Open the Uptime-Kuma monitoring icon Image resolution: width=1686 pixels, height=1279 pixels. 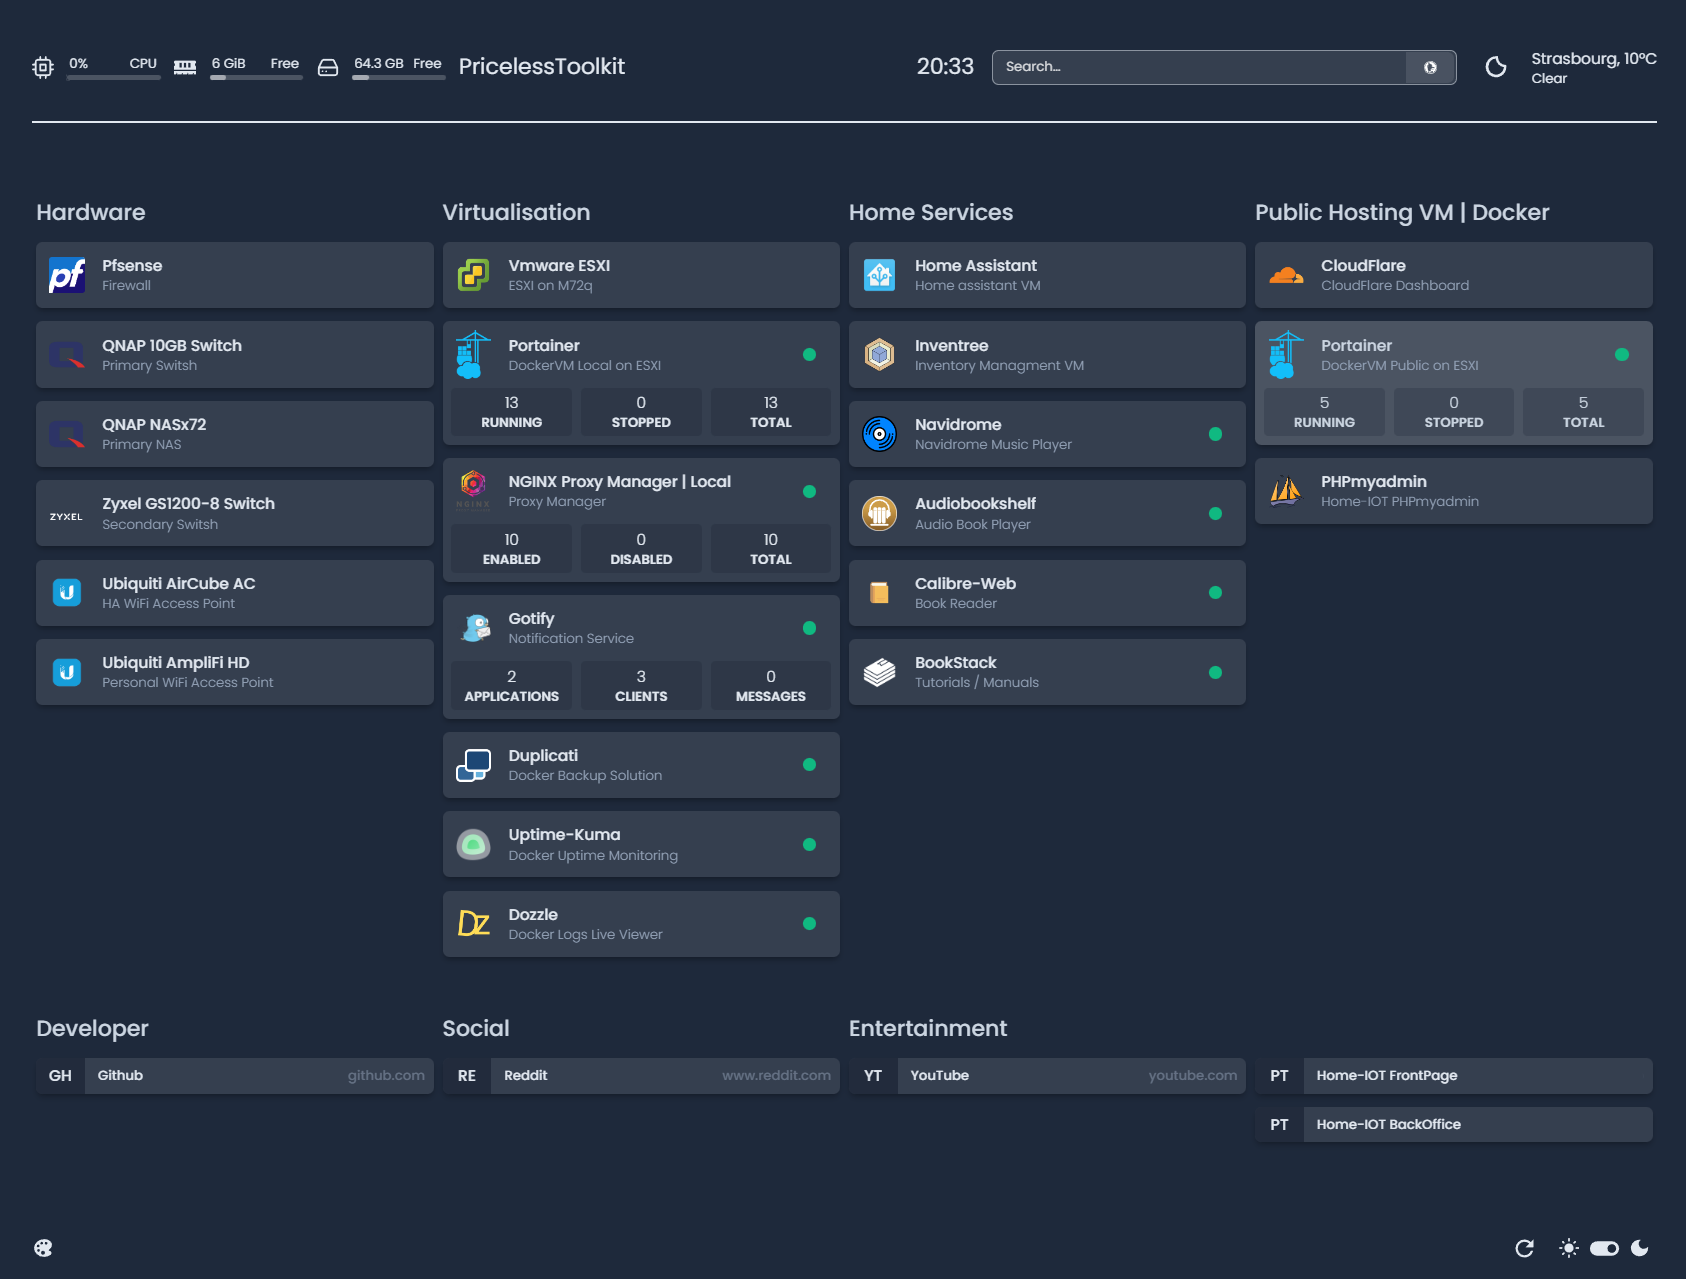[473, 843]
